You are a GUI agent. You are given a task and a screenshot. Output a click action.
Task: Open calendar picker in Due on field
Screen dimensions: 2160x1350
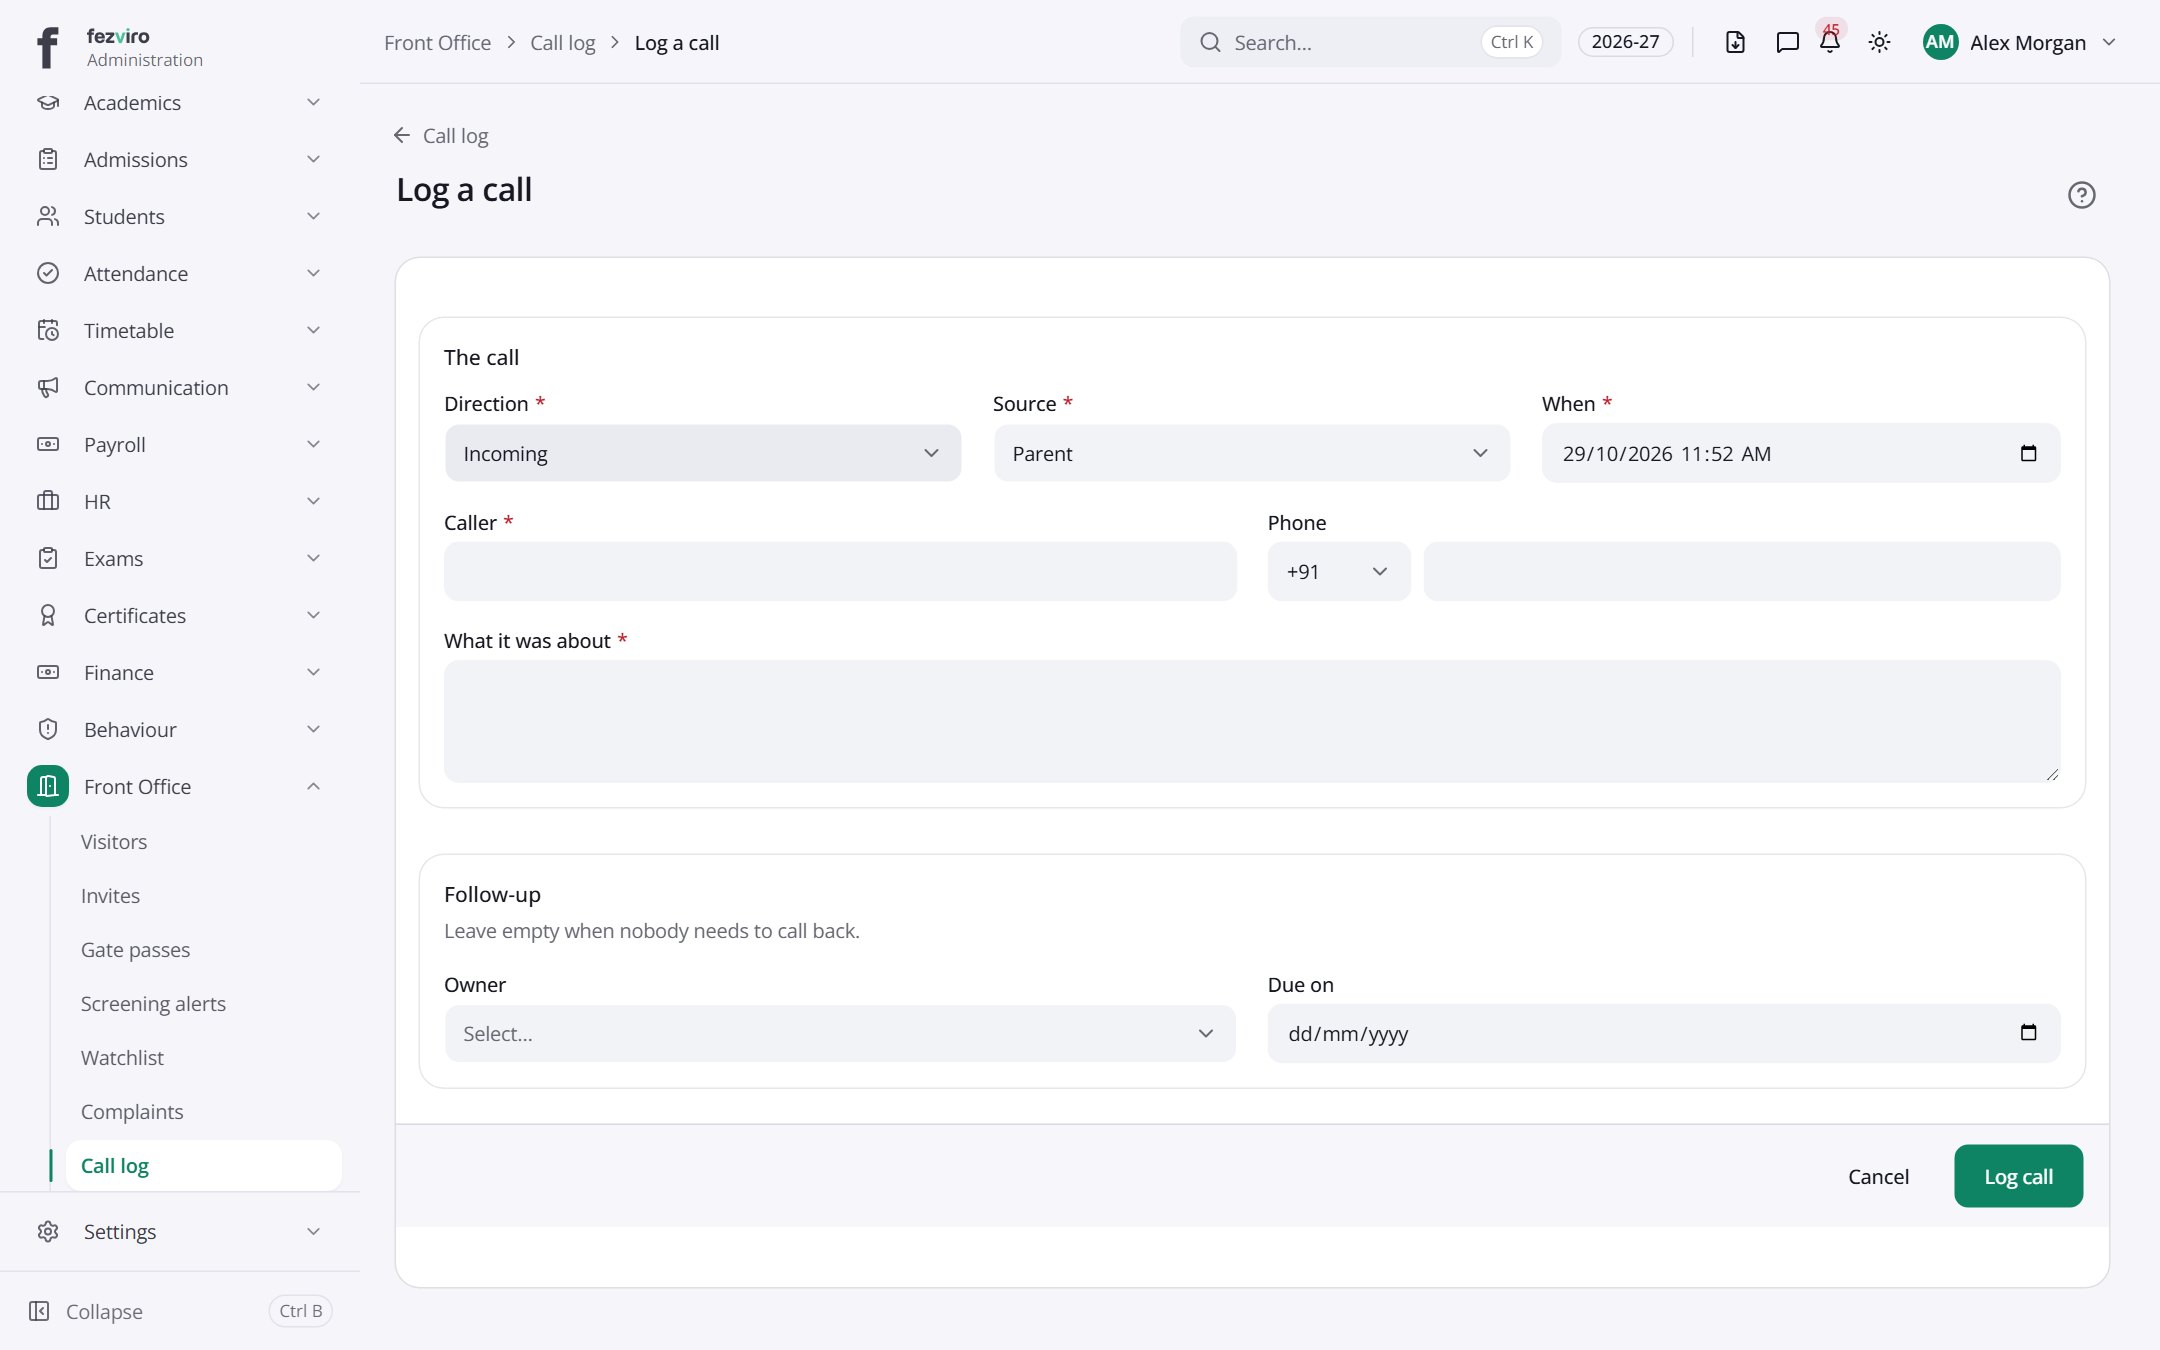(2028, 1033)
